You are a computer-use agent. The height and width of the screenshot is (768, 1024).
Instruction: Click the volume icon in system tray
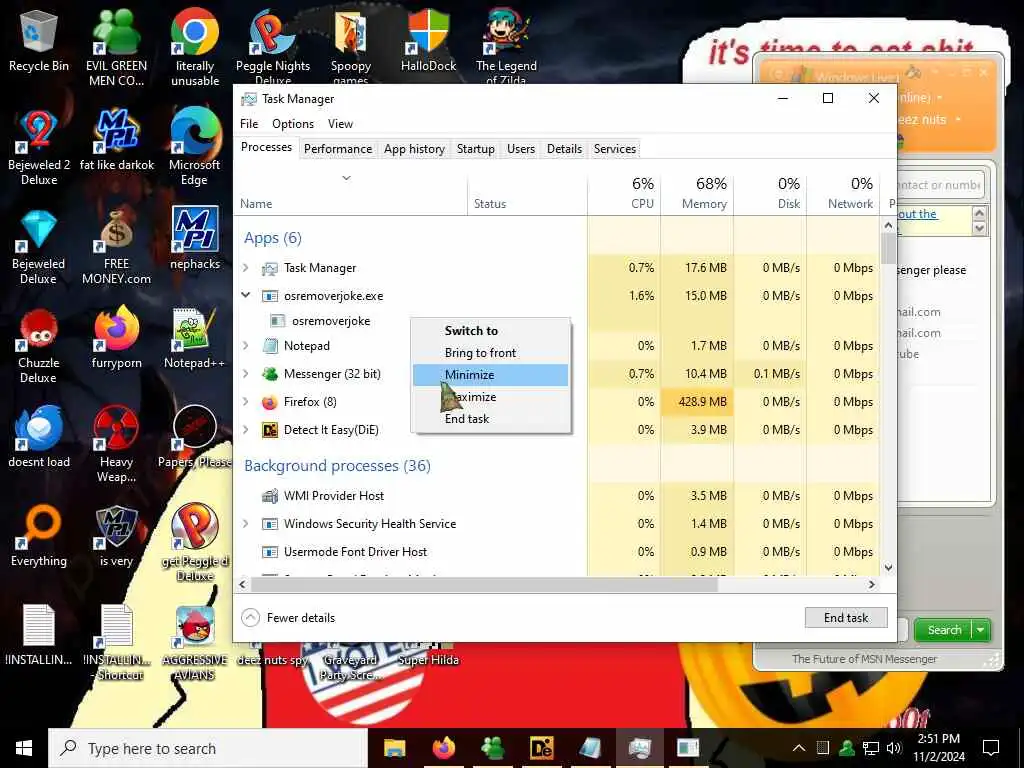pyautogui.click(x=894, y=748)
